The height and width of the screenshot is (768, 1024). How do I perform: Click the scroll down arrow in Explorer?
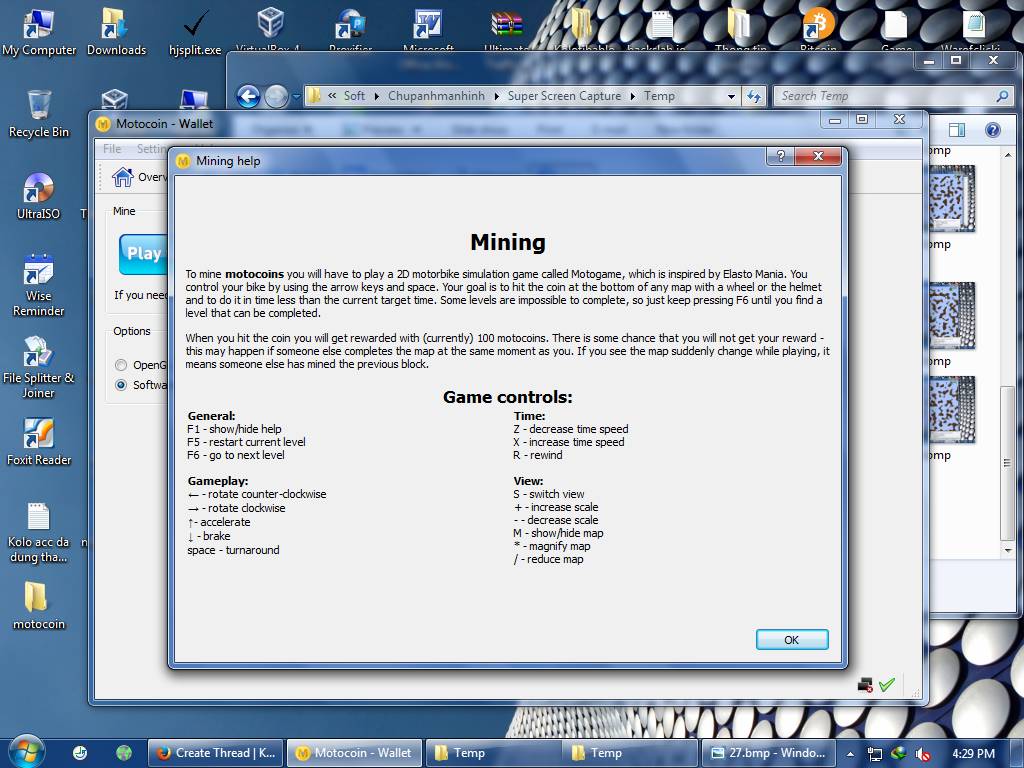point(1007,551)
